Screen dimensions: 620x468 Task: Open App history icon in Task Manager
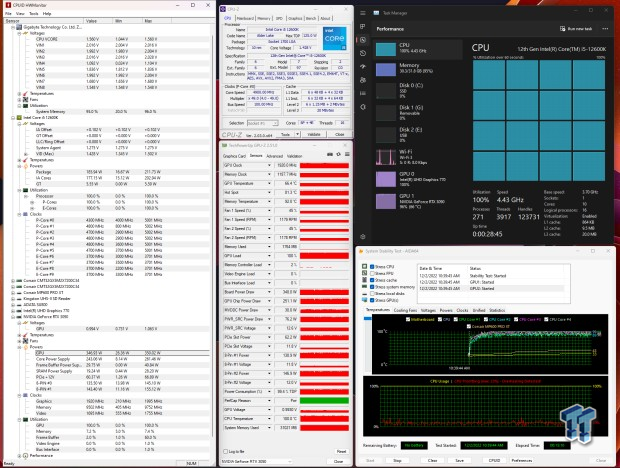363,53
